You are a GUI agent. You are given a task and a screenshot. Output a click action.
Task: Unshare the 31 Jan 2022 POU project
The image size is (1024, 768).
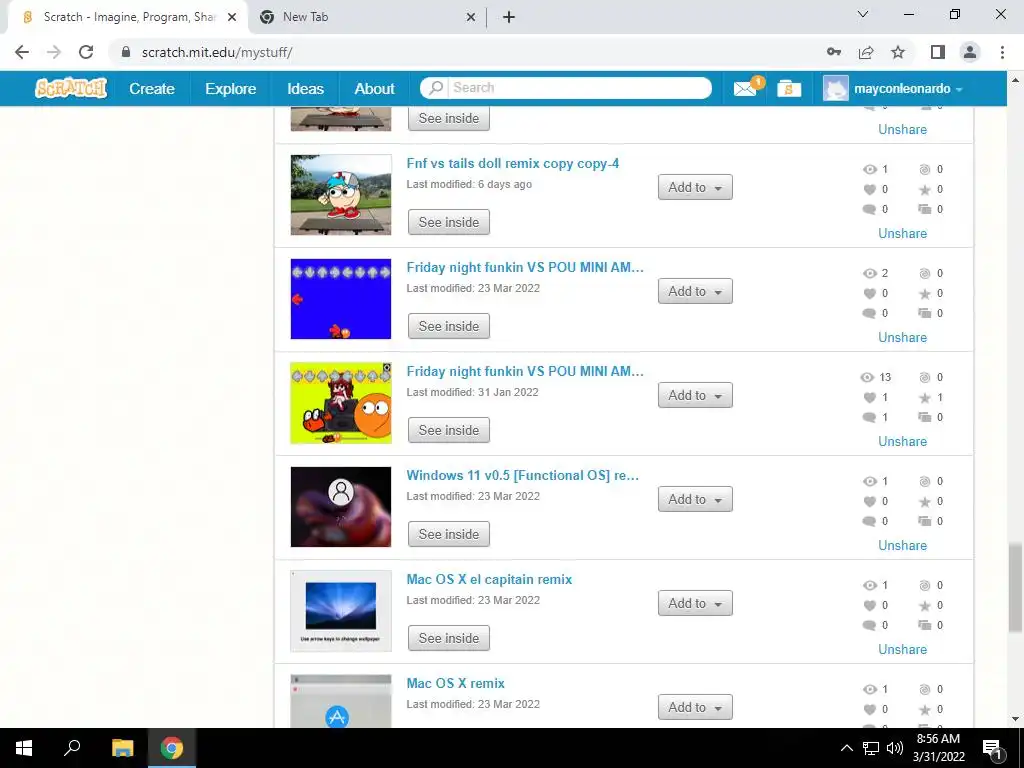(903, 441)
